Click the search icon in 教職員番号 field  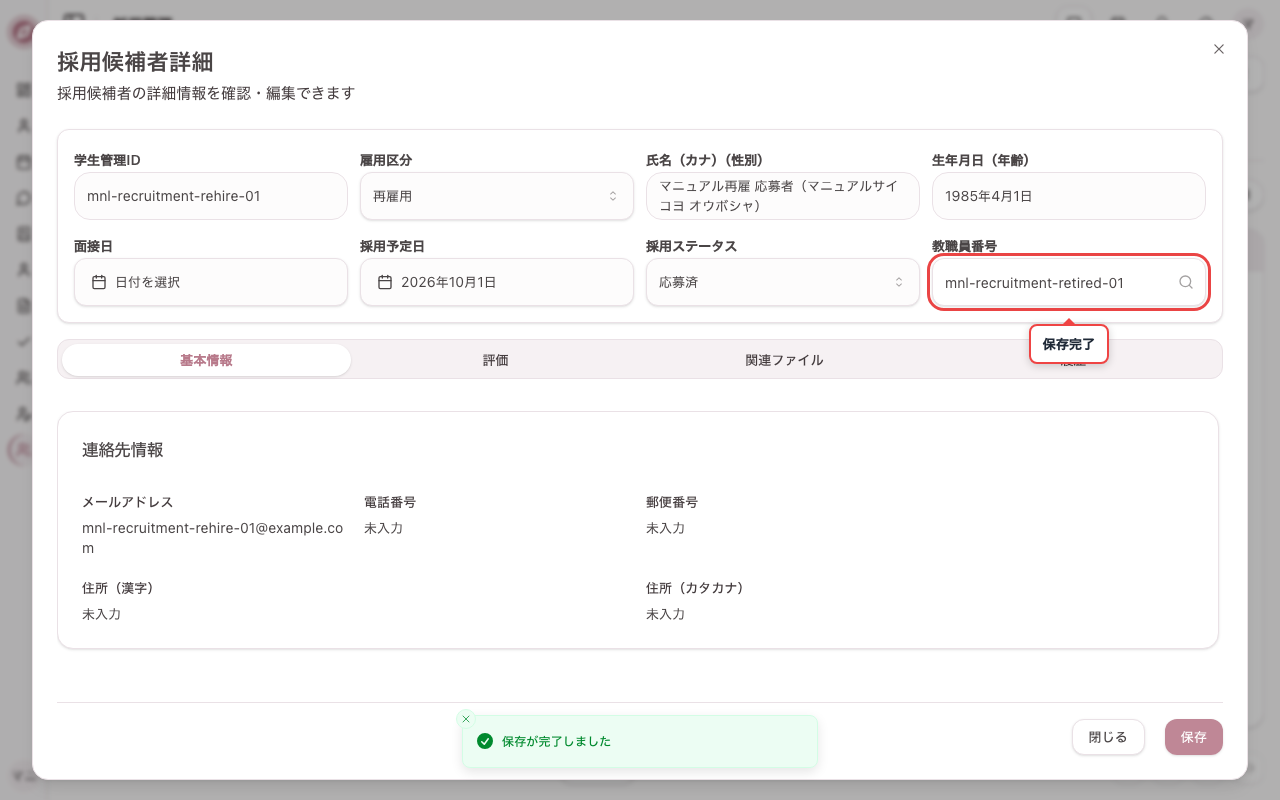point(1186,283)
